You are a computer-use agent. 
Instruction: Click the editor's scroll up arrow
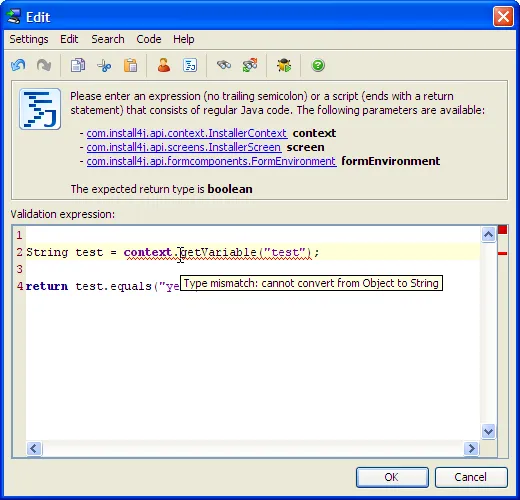pos(488,234)
